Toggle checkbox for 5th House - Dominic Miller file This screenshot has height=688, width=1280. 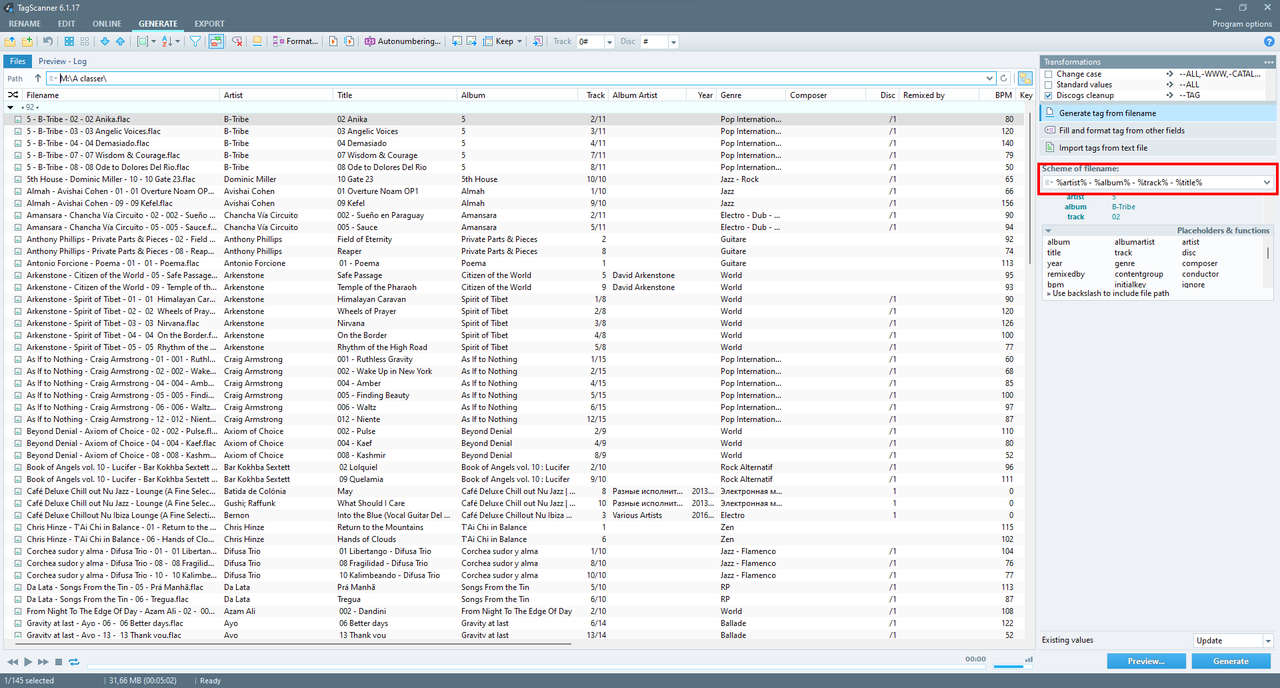(x=18, y=179)
